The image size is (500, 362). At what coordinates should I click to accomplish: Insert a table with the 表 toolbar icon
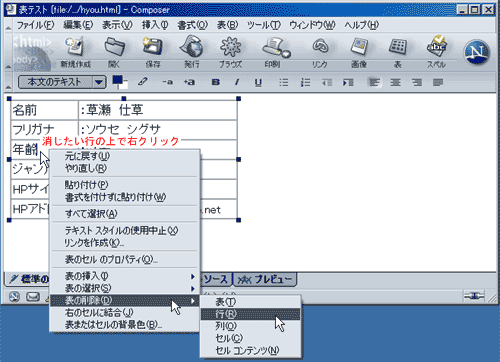coord(398,52)
